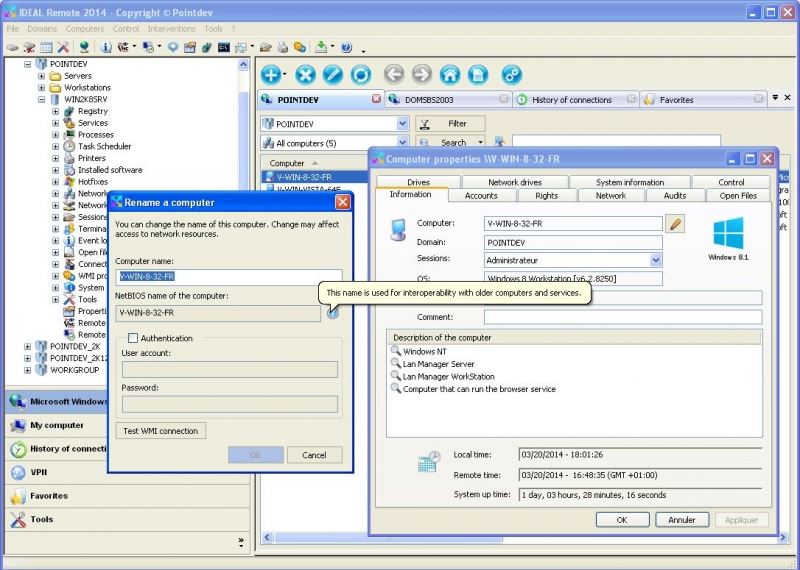Click the blue refresh circle icon
This screenshot has height=570, width=800.
[360, 74]
